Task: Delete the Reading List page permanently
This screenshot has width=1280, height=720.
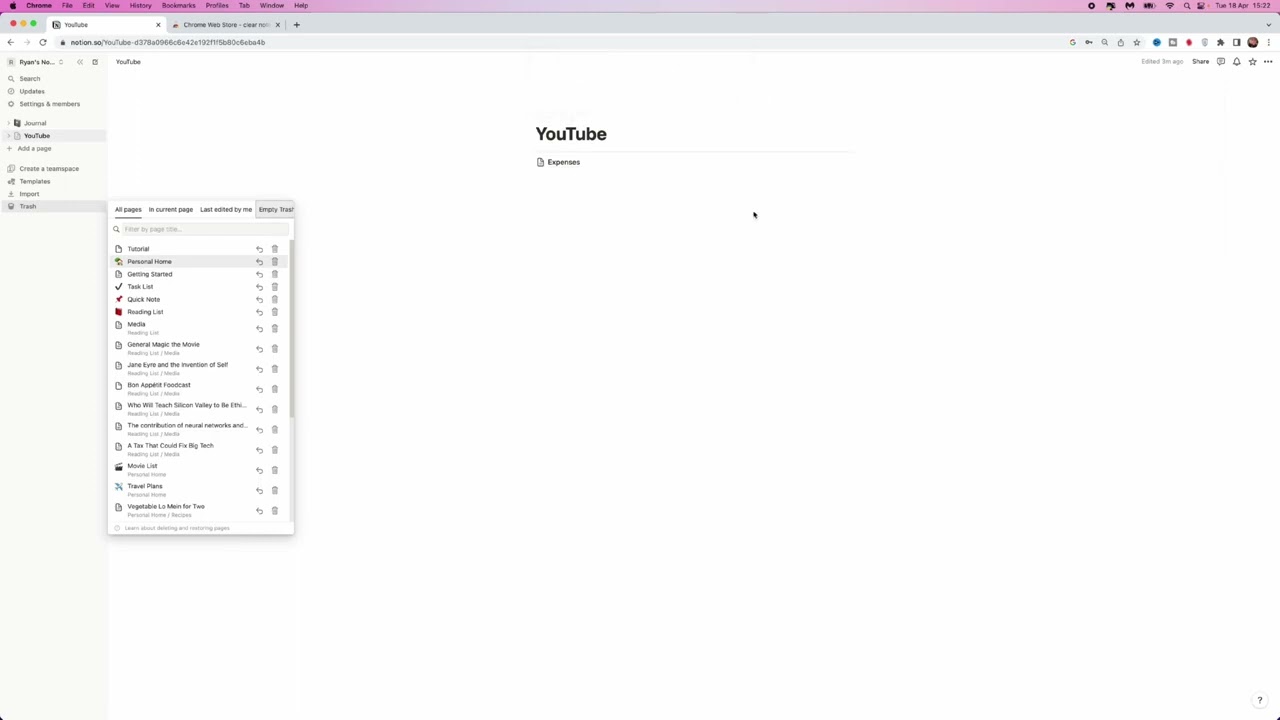Action: pyautogui.click(x=275, y=312)
